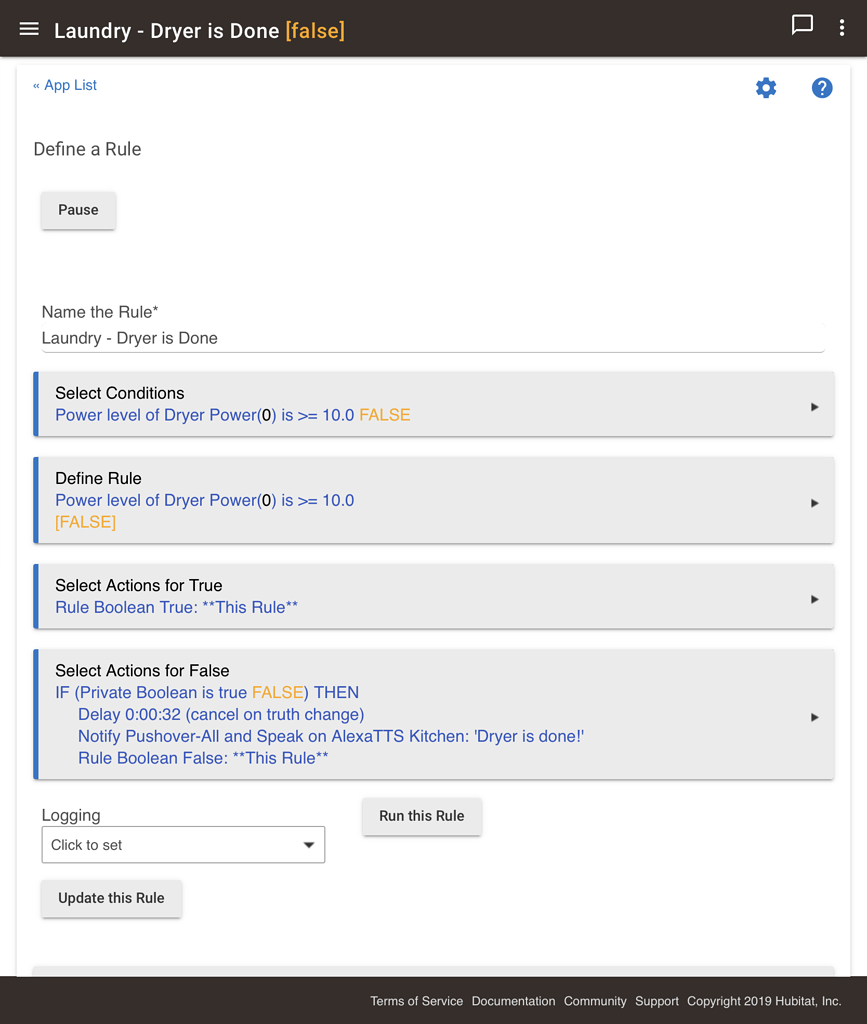The height and width of the screenshot is (1024, 867).
Task: Open the Support footer link
Action: point(657,1001)
